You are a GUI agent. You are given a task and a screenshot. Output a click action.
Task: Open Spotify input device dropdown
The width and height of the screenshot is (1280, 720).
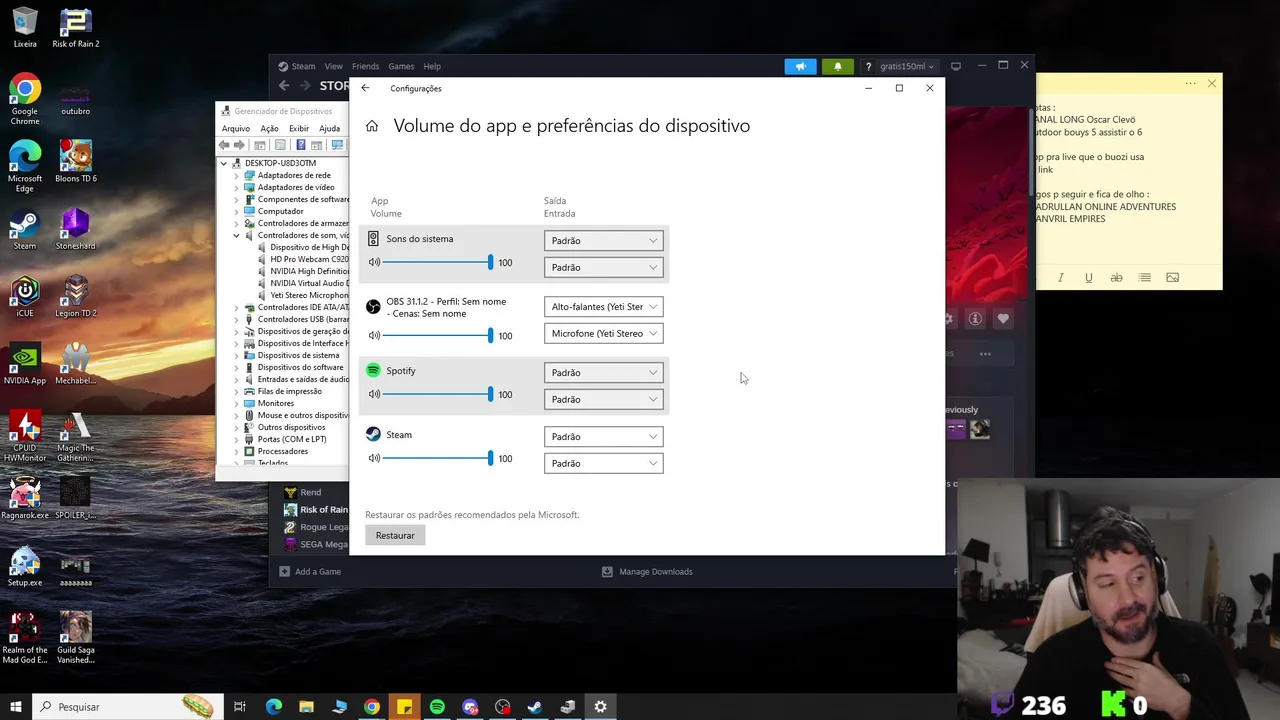click(x=603, y=399)
